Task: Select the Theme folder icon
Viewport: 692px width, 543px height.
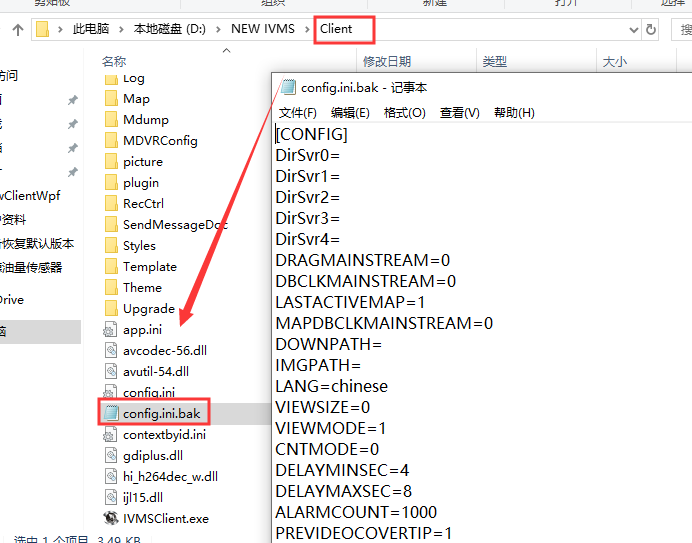Action: [111, 287]
